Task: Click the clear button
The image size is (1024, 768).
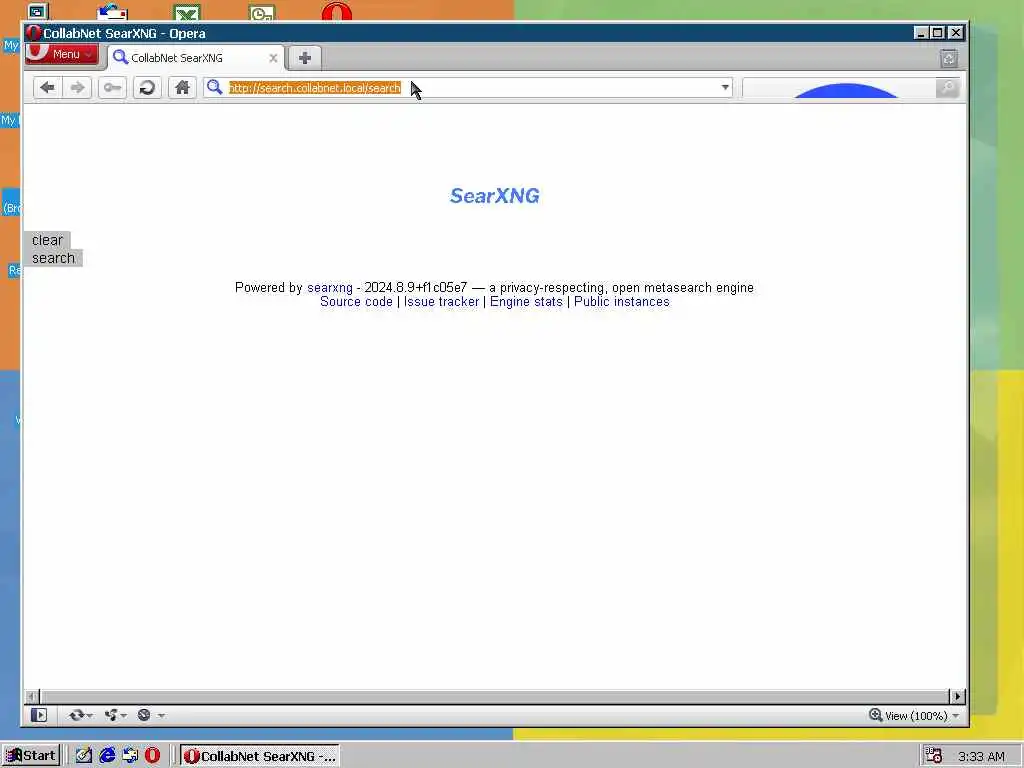Action: click(47, 240)
